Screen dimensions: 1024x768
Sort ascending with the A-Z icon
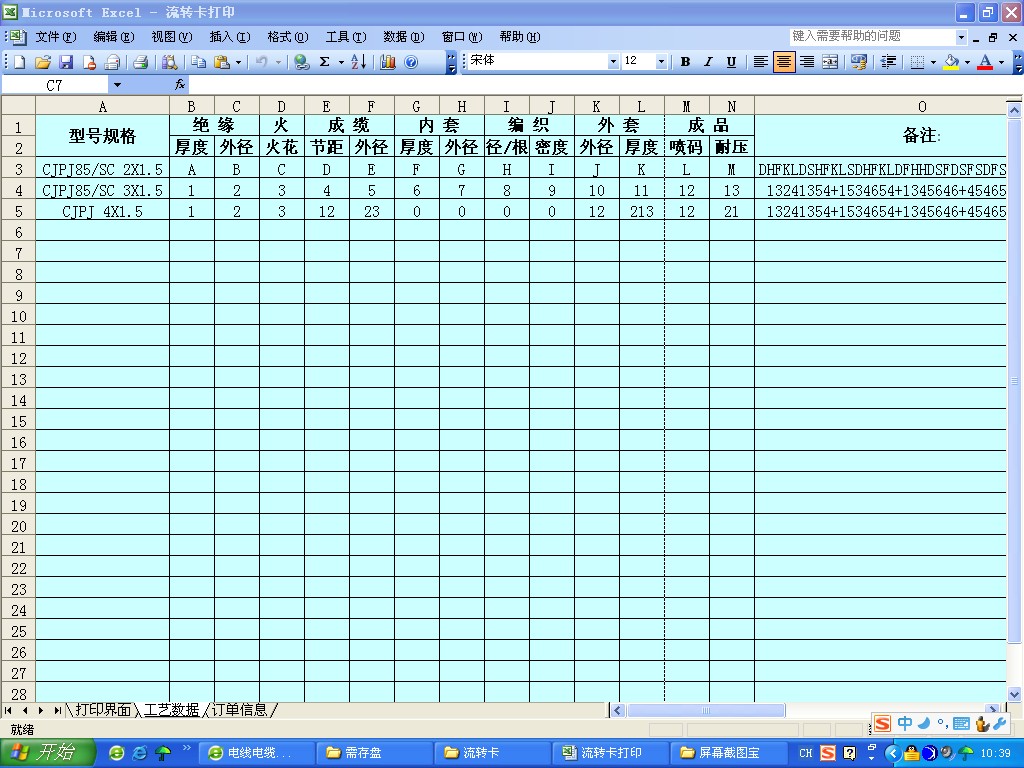pos(358,62)
